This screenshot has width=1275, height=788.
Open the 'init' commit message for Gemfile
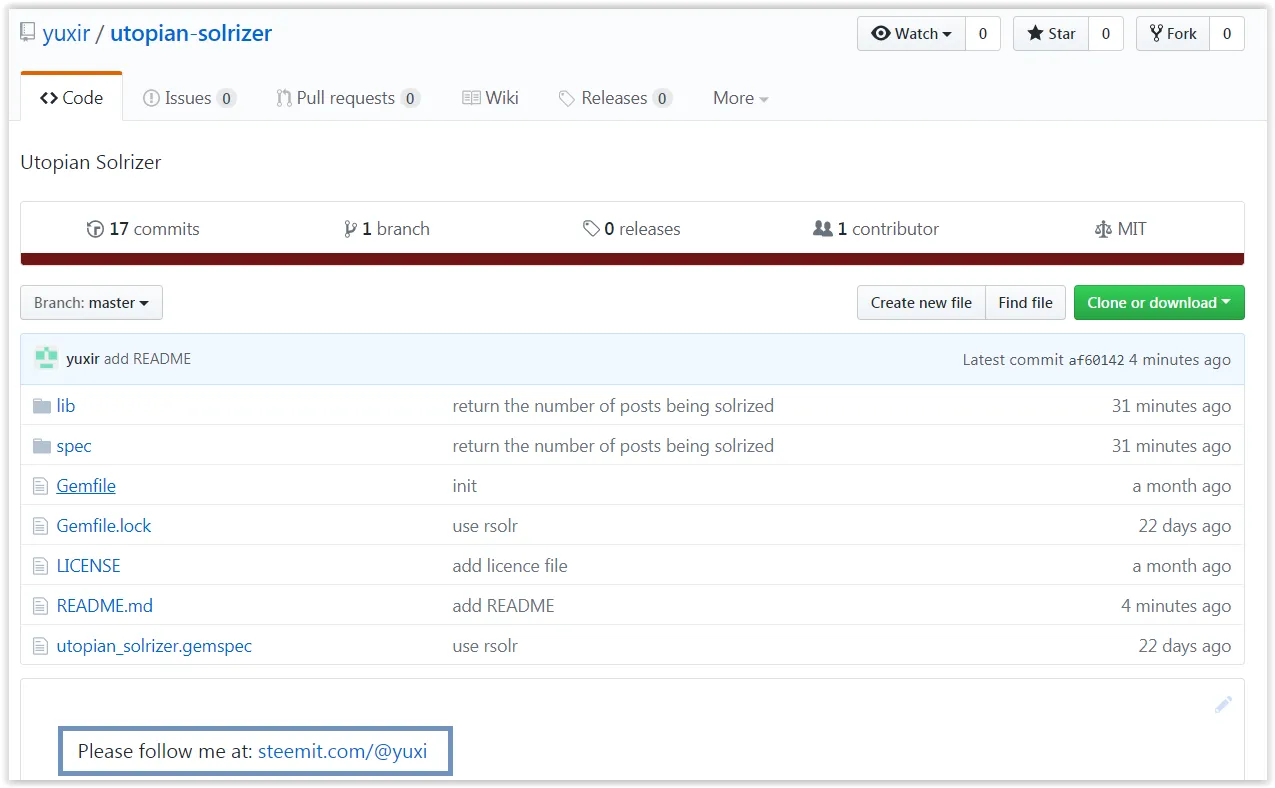coord(465,486)
